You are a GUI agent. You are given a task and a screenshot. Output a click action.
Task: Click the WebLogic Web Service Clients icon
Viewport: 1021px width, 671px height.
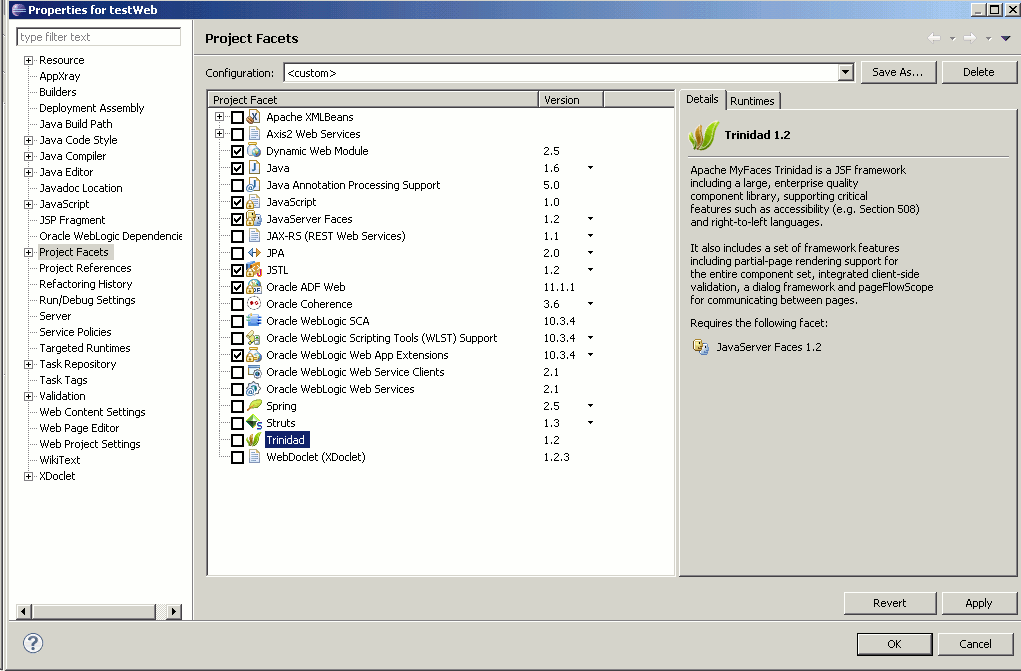point(254,372)
